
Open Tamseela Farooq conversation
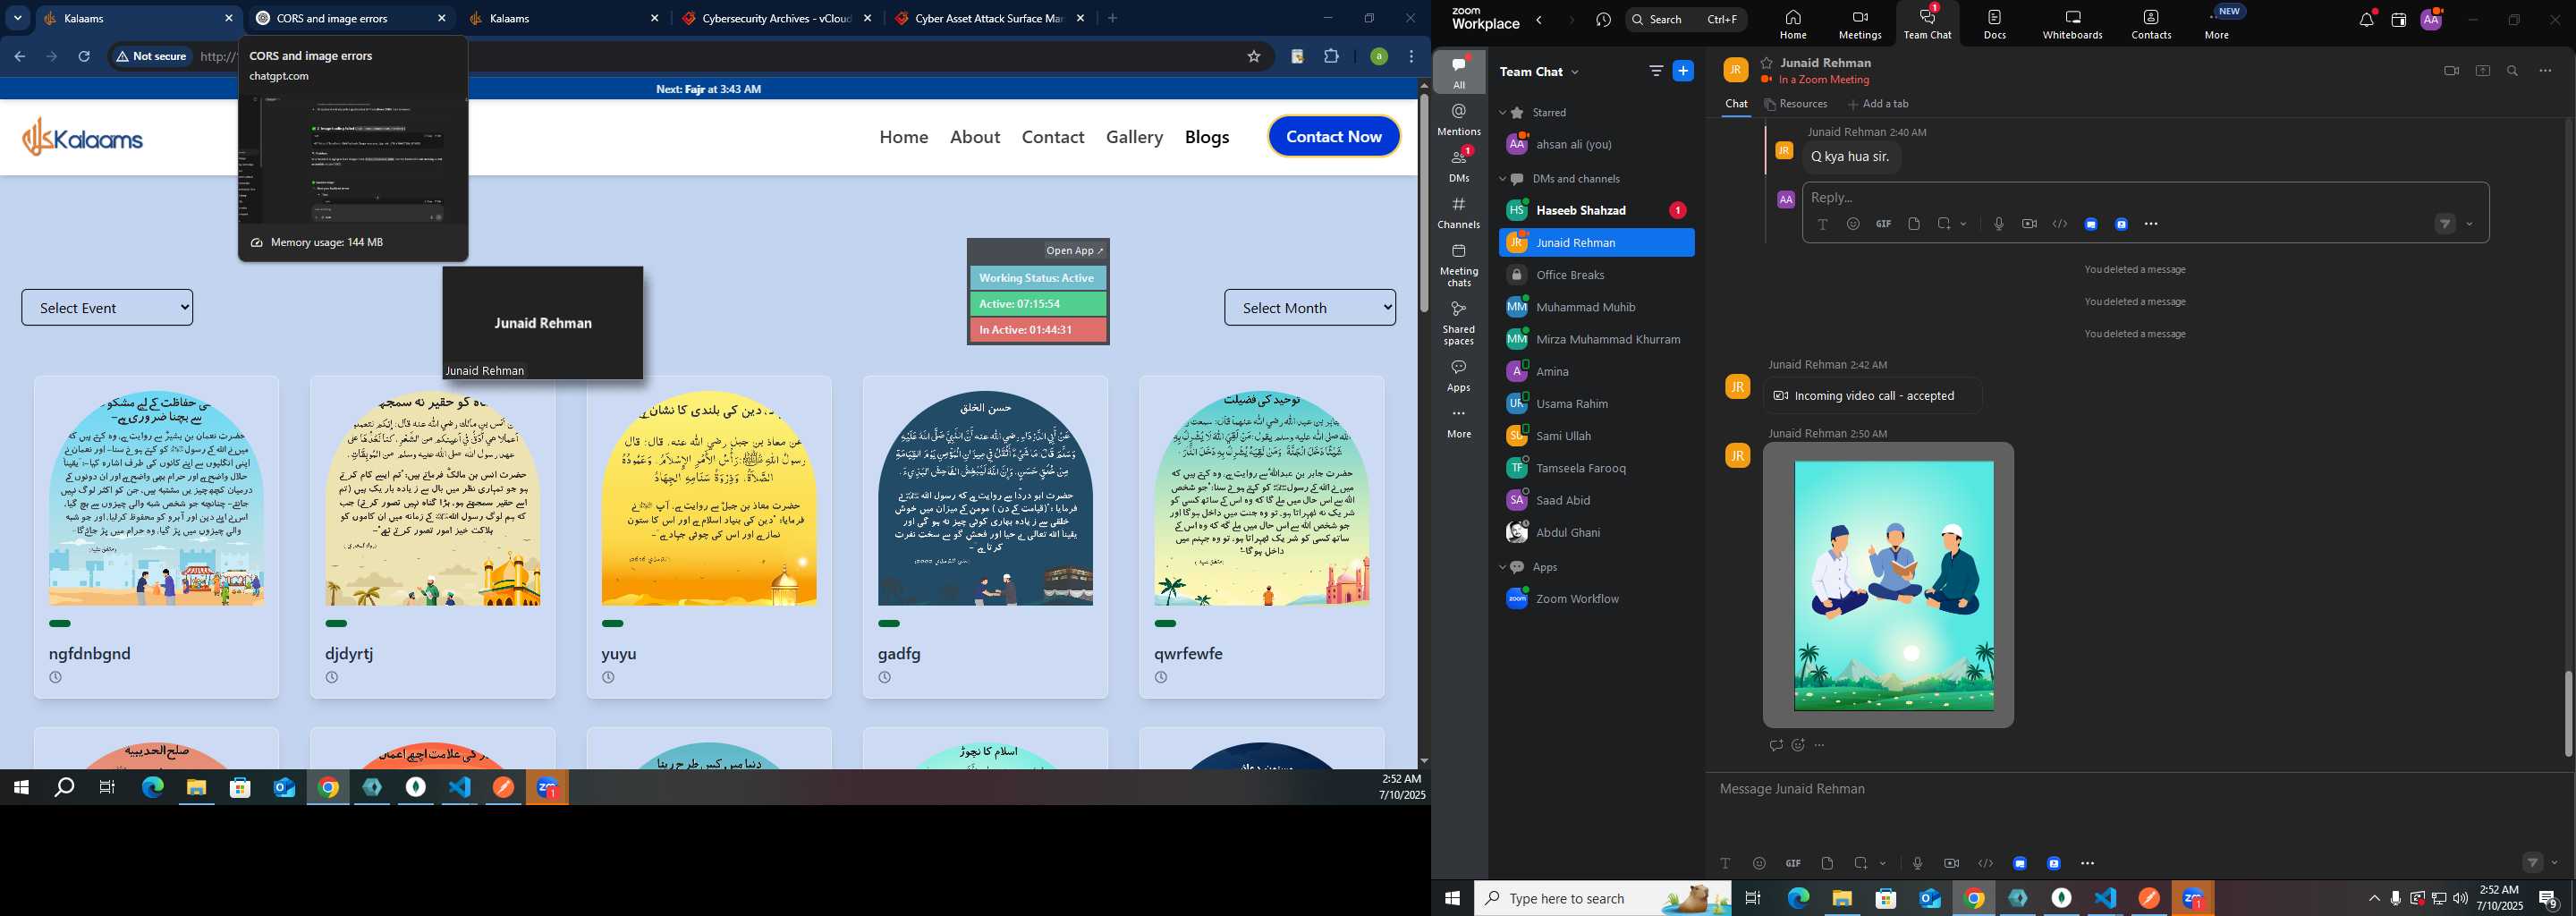(1596, 468)
